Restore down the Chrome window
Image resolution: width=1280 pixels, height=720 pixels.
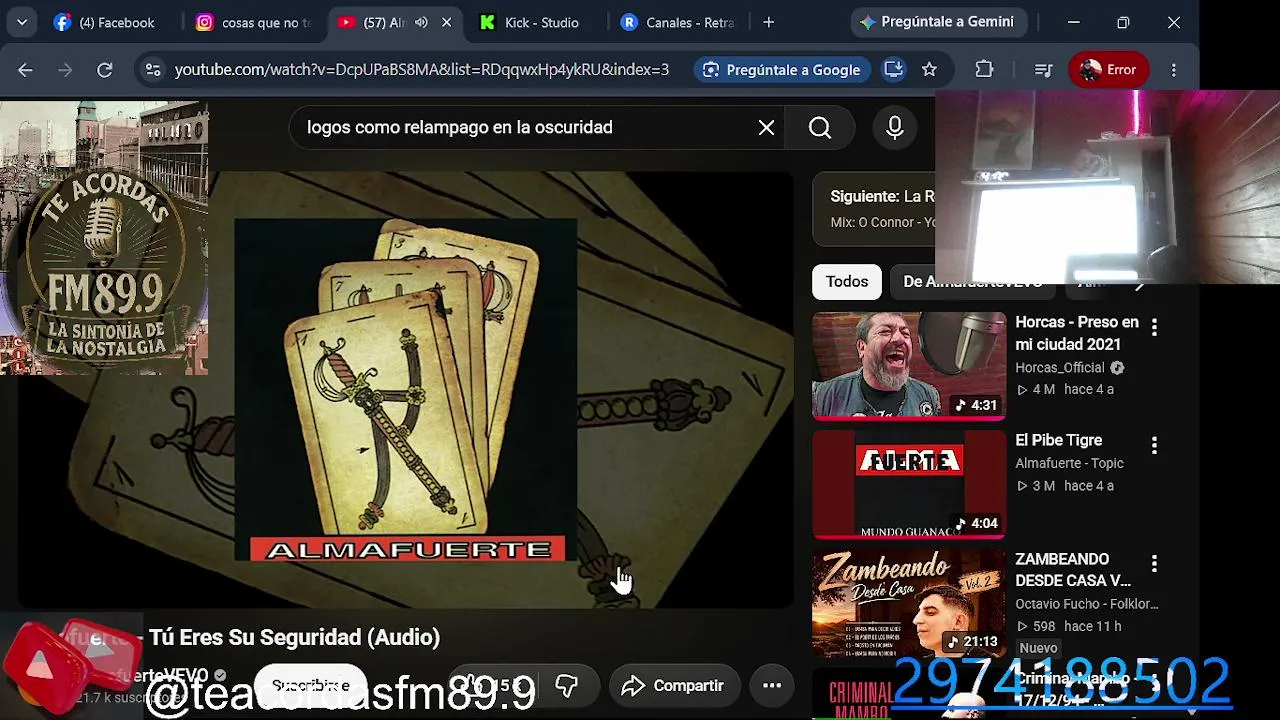pyautogui.click(x=1123, y=22)
